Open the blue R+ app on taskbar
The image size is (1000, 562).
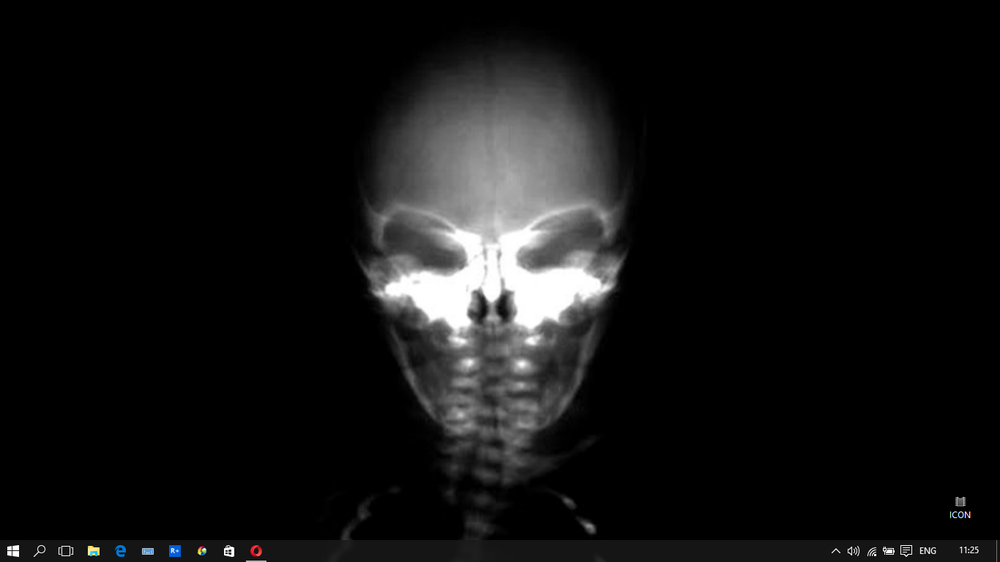175,551
